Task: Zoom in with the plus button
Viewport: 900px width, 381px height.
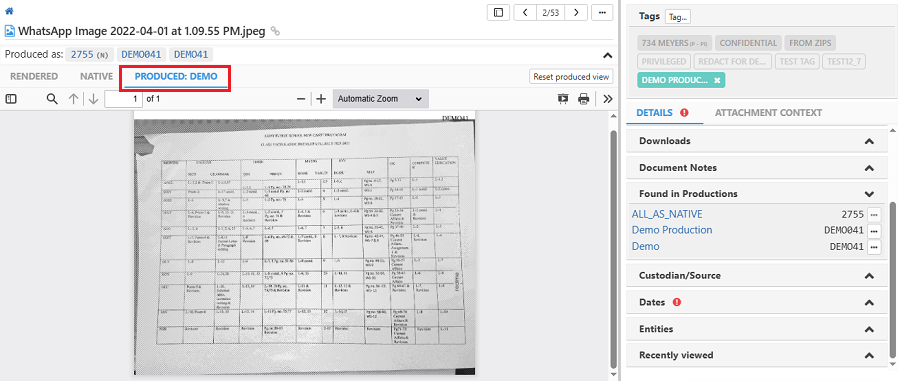Action: coord(321,99)
